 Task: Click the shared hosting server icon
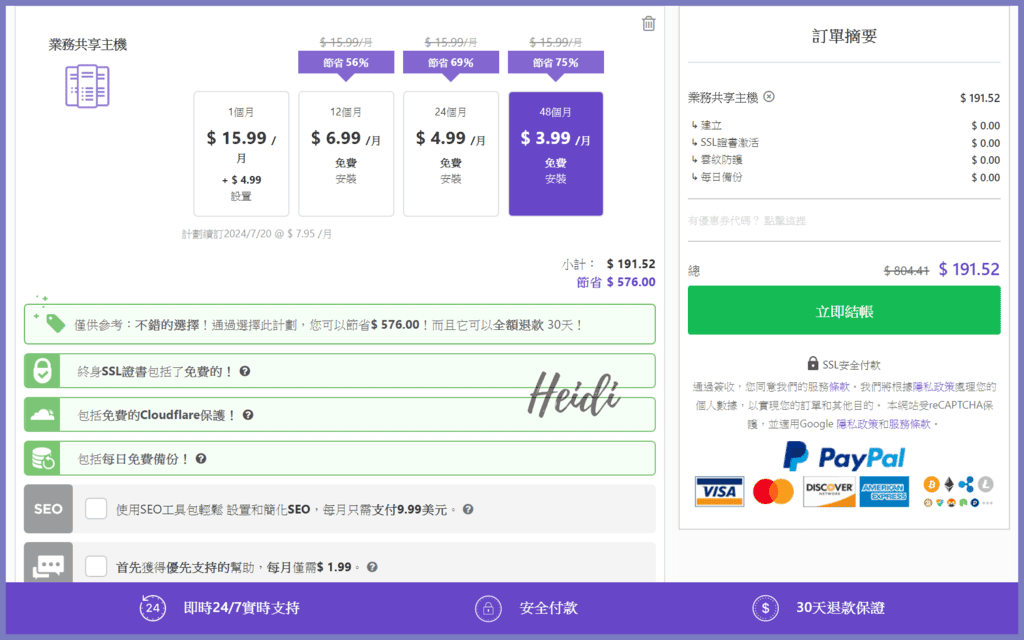[x=88, y=86]
